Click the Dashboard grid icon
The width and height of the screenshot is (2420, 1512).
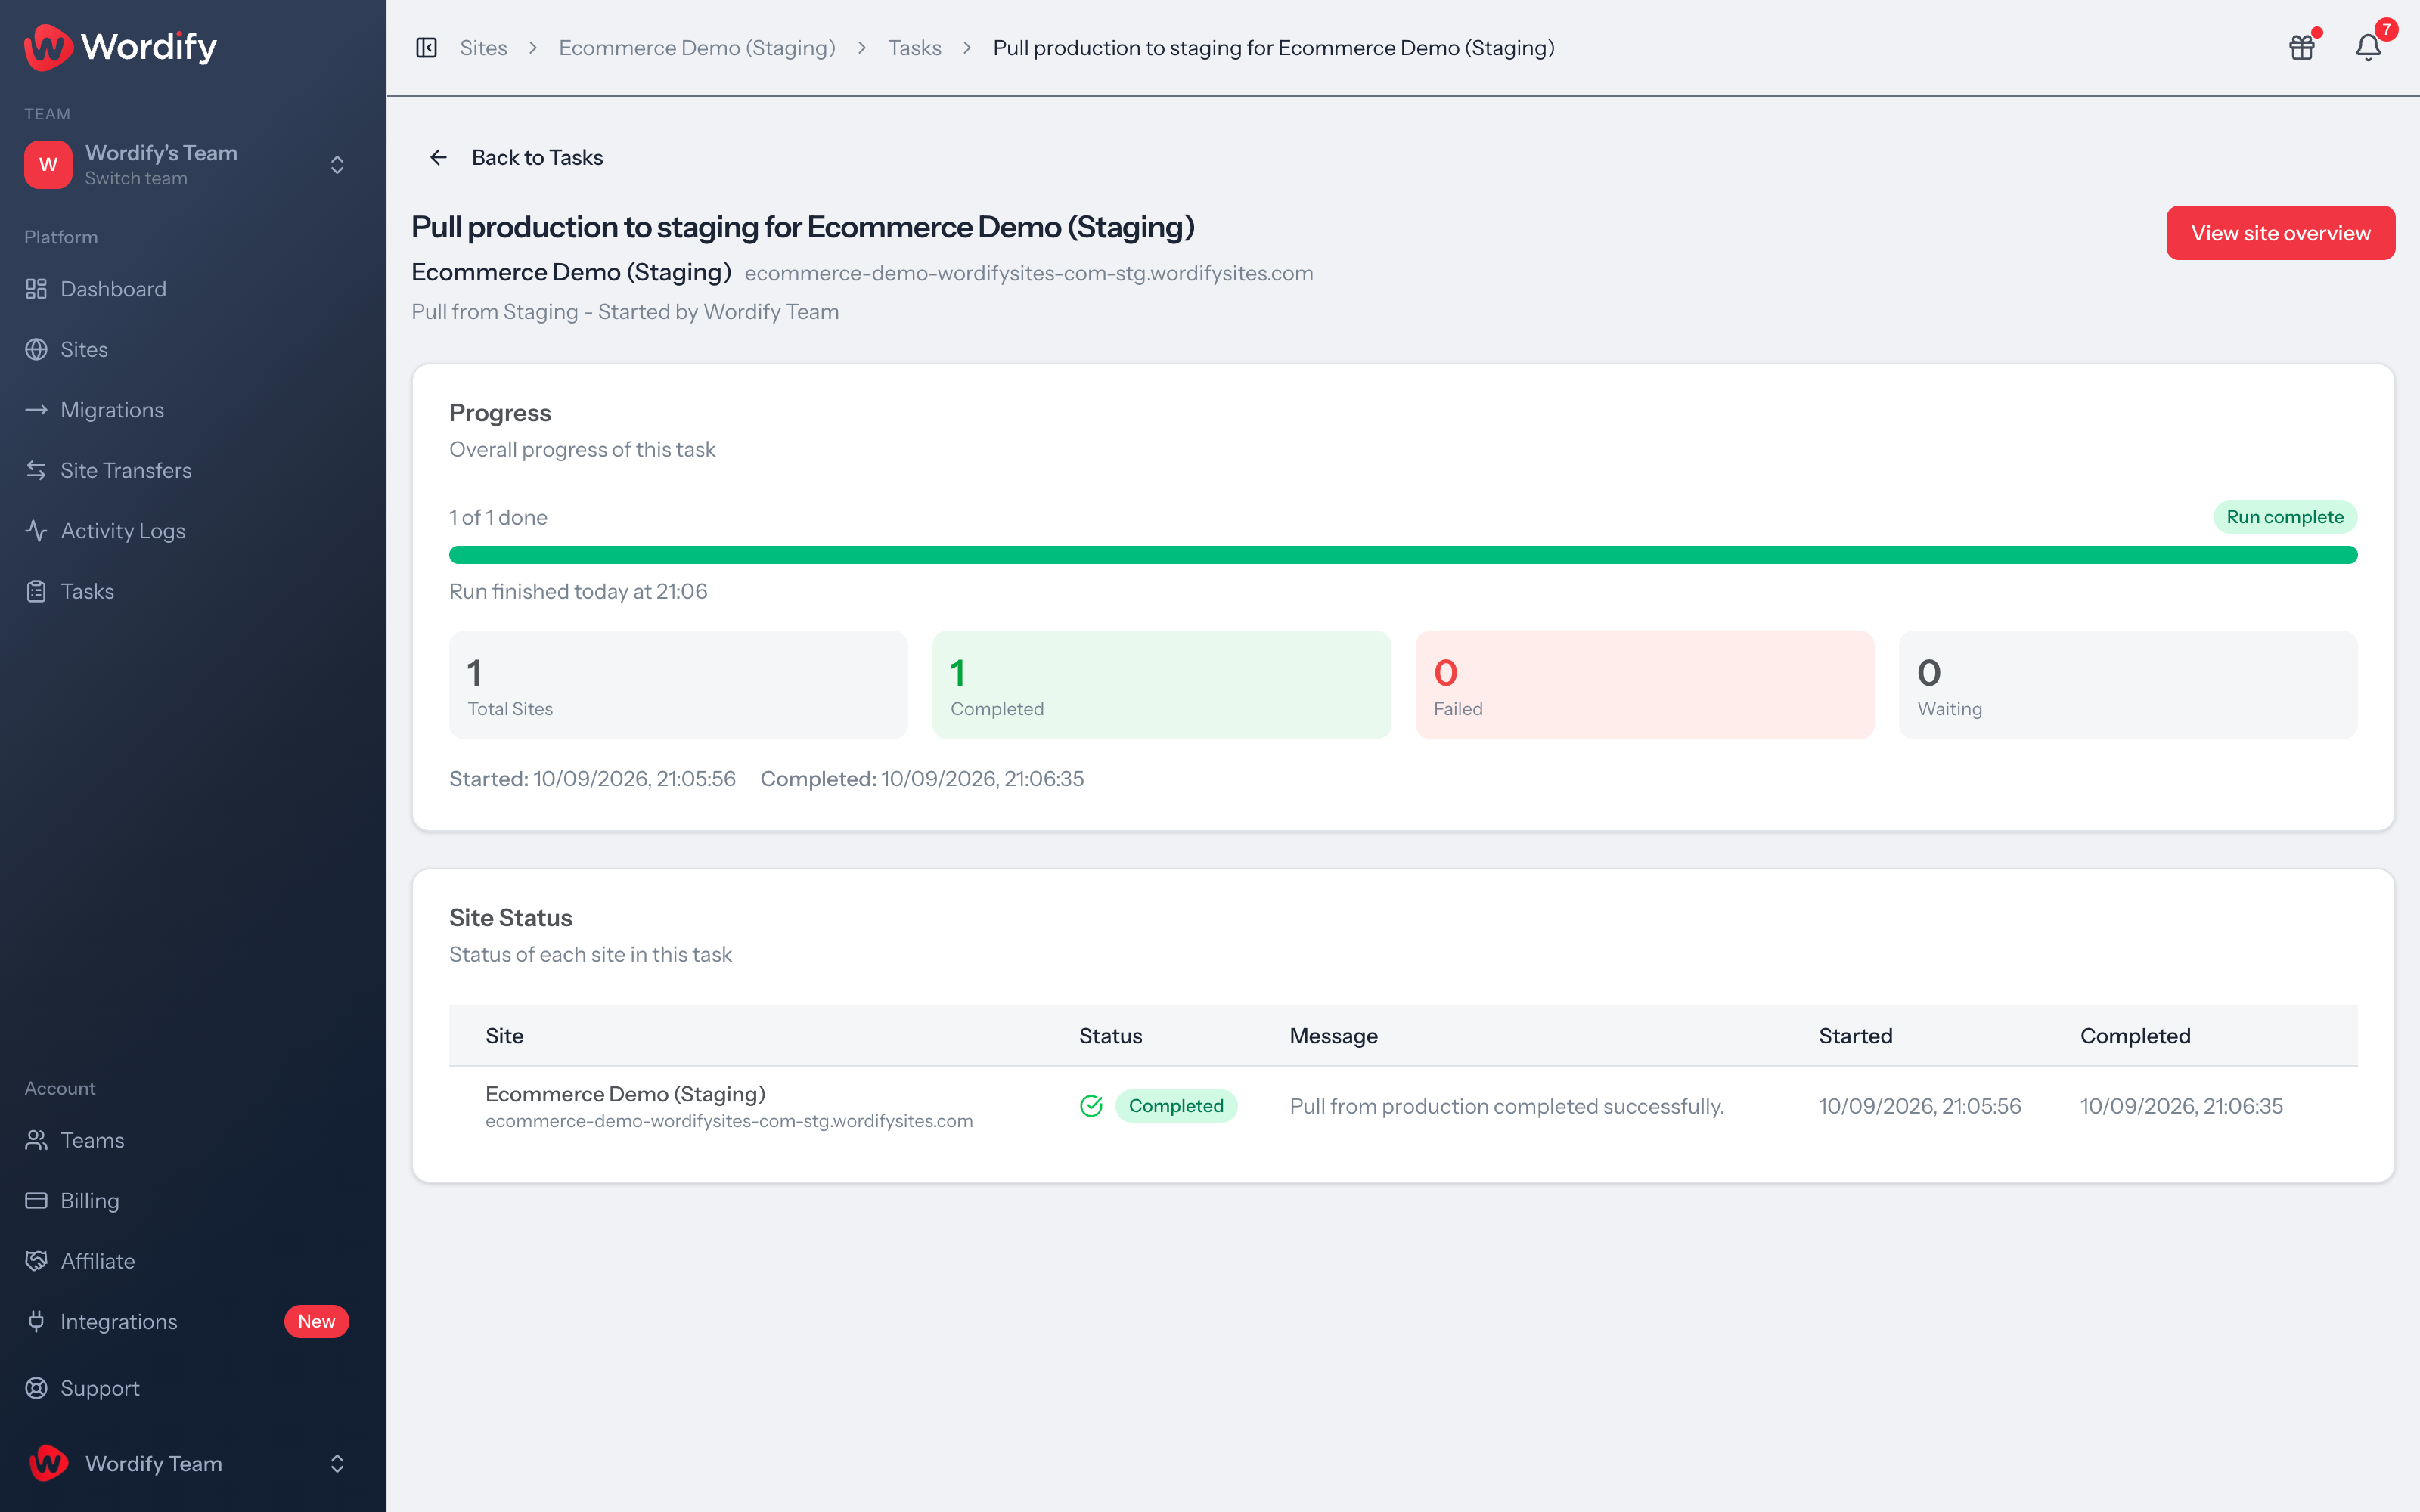tap(36, 289)
